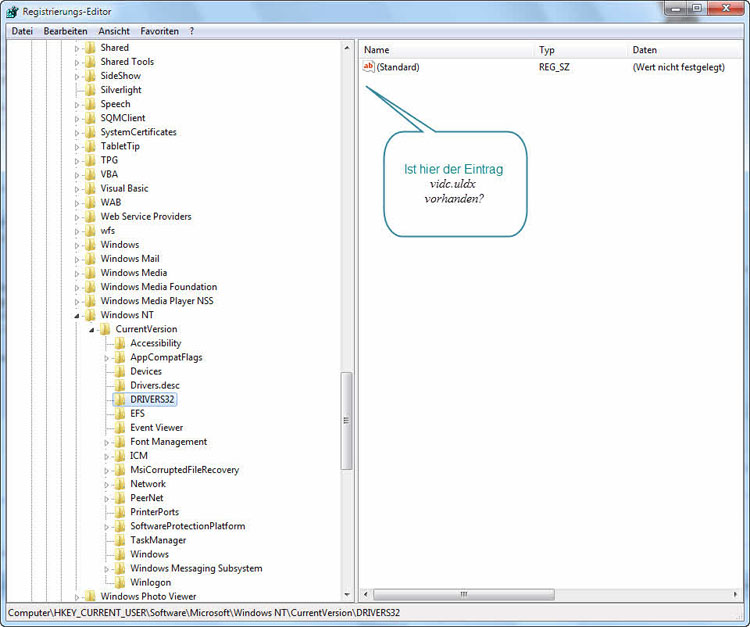Click the Winlogon folder icon
This screenshot has height=627, width=750.
point(119,582)
